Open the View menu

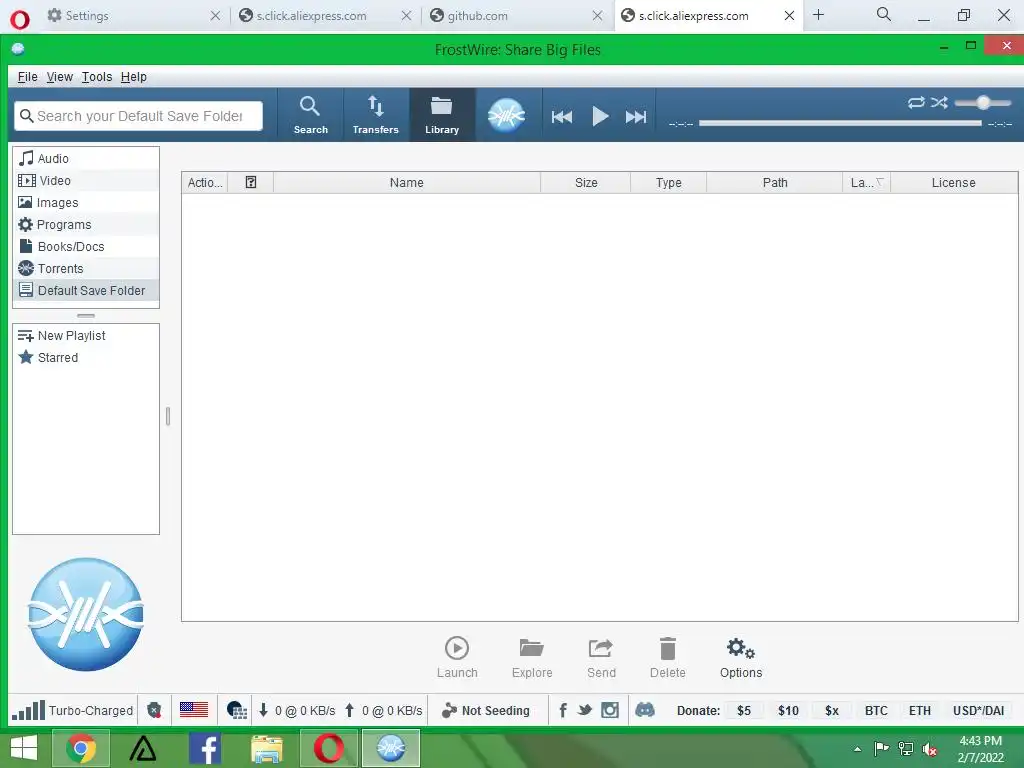59,77
